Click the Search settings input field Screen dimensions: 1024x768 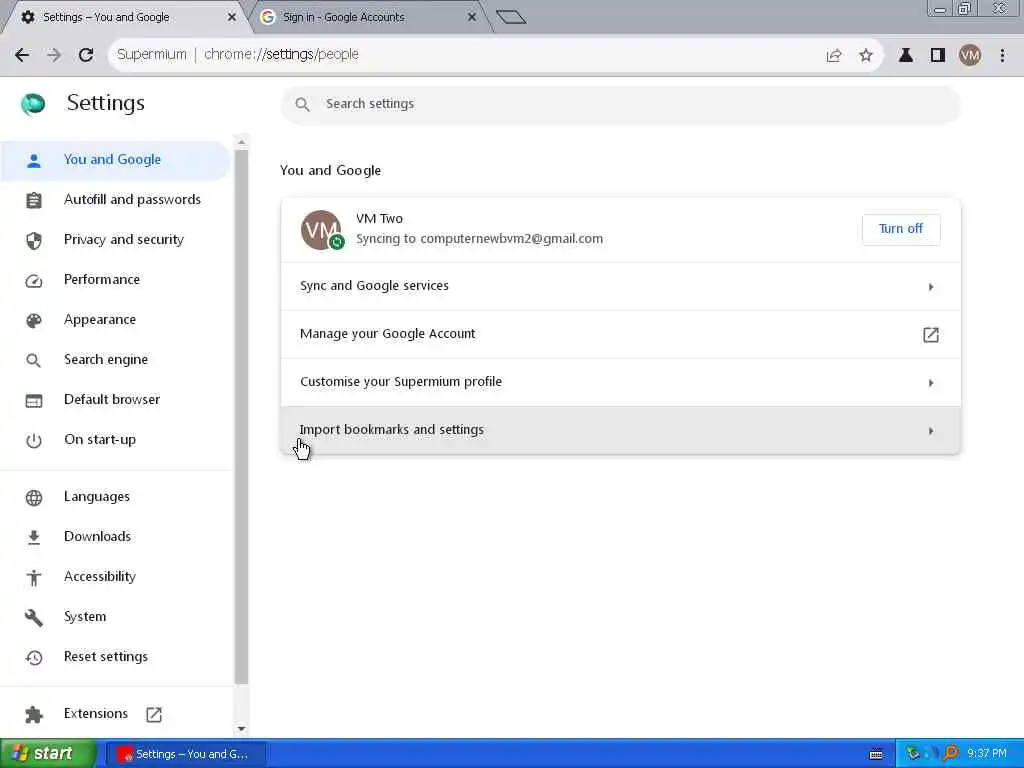click(620, 104)
